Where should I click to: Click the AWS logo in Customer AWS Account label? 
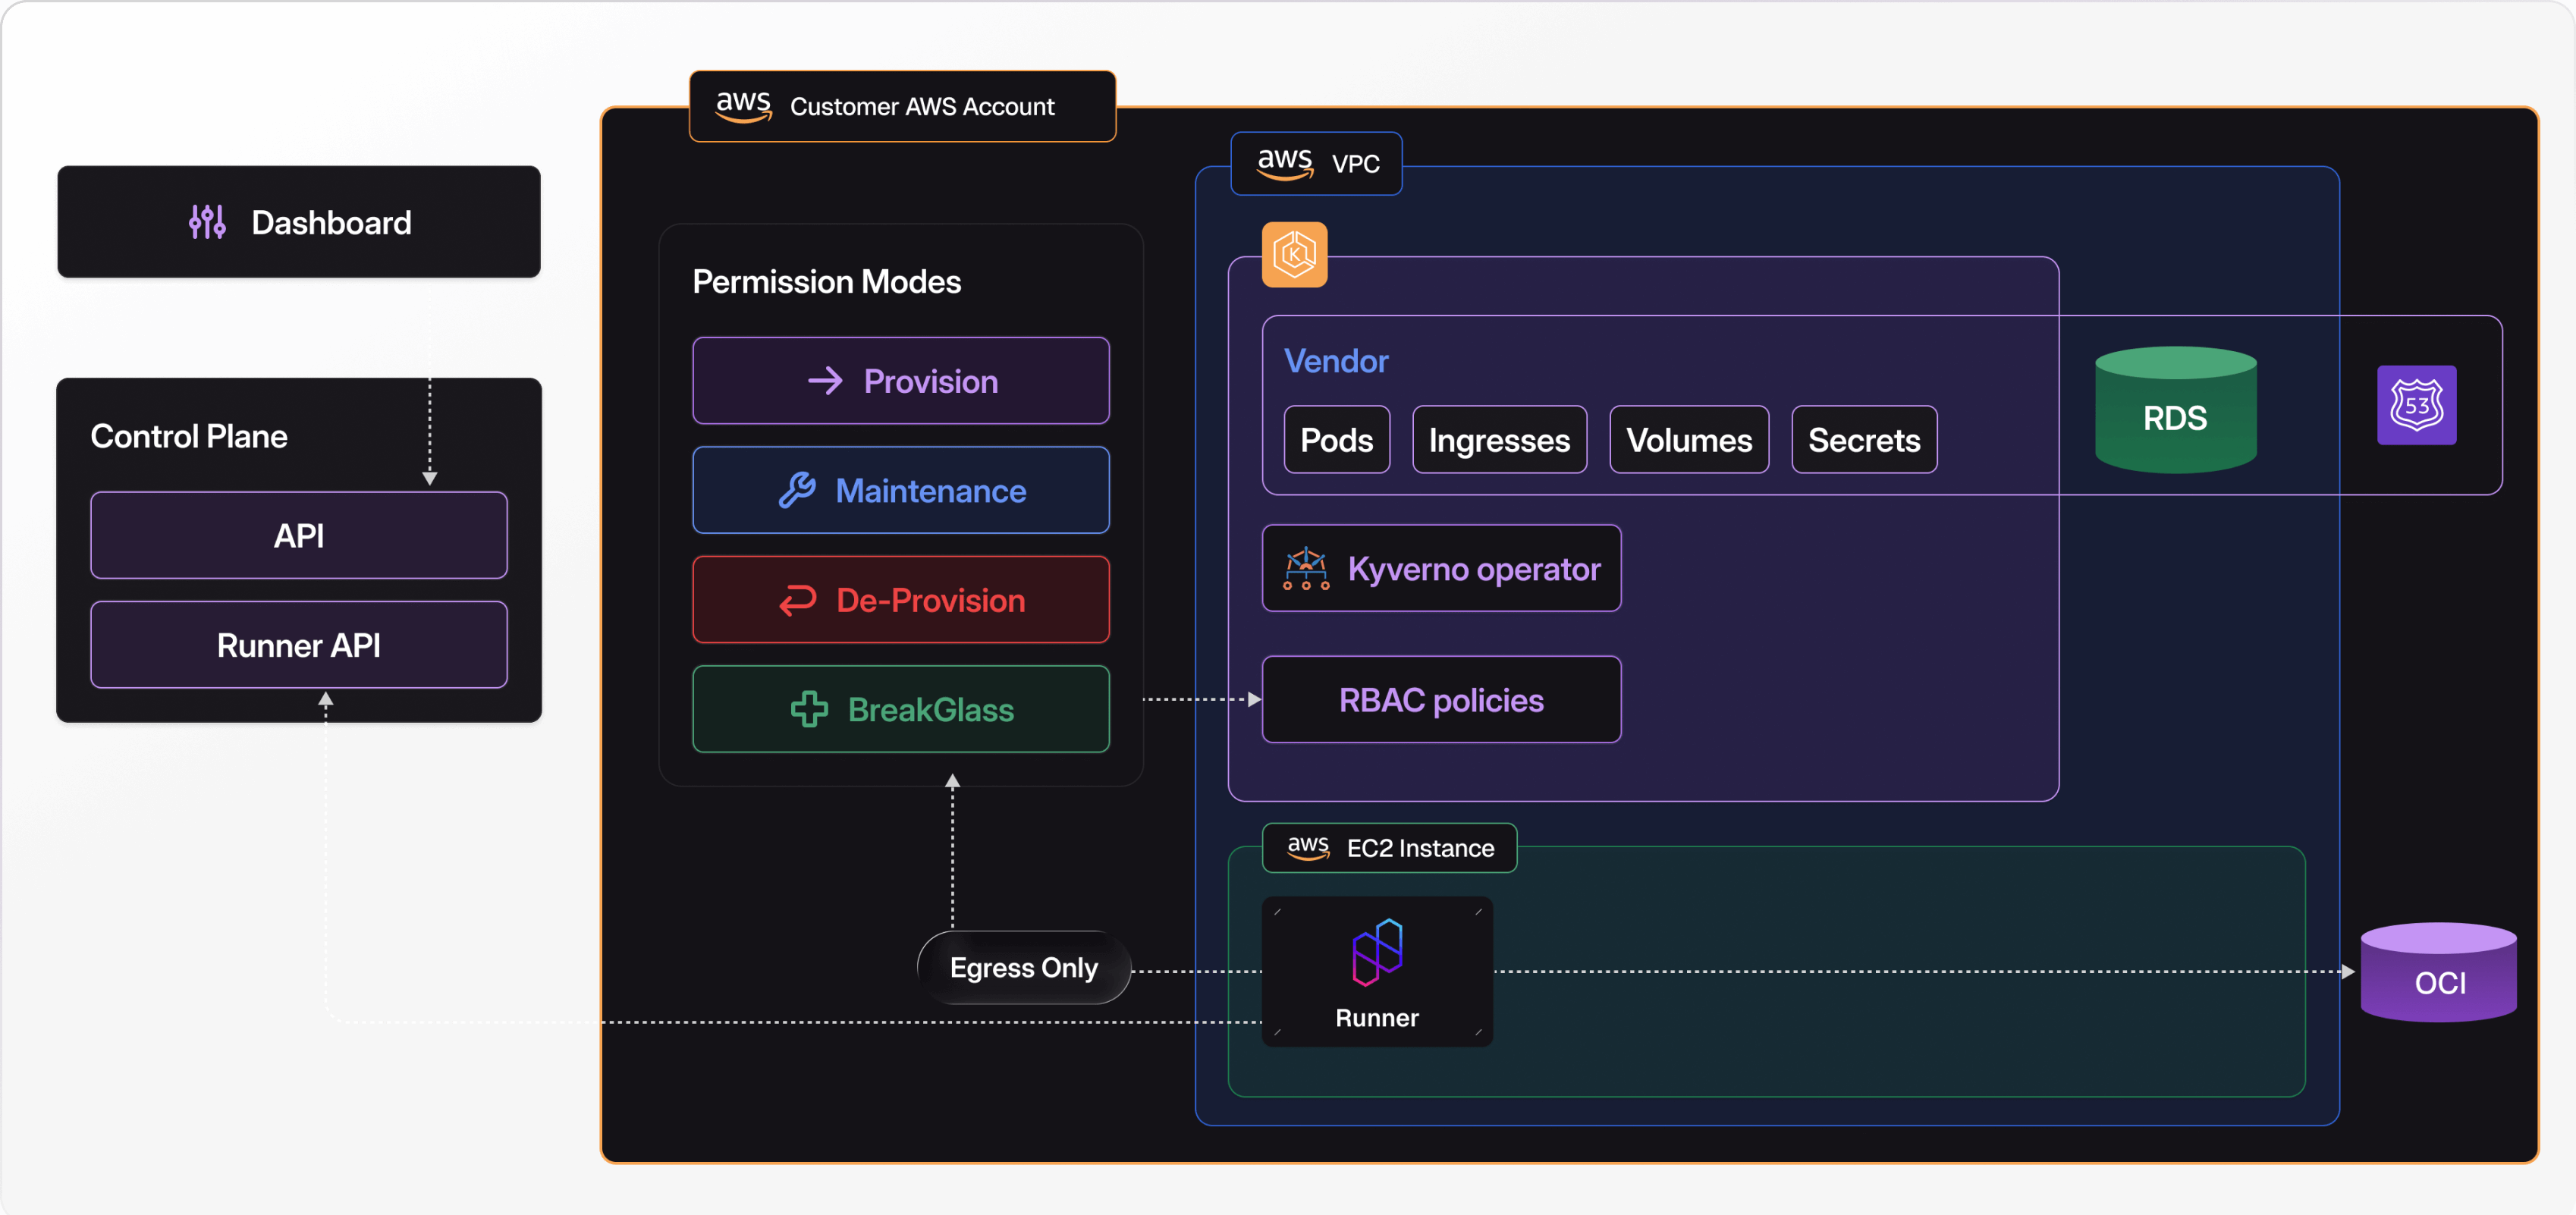pos(743,106)
